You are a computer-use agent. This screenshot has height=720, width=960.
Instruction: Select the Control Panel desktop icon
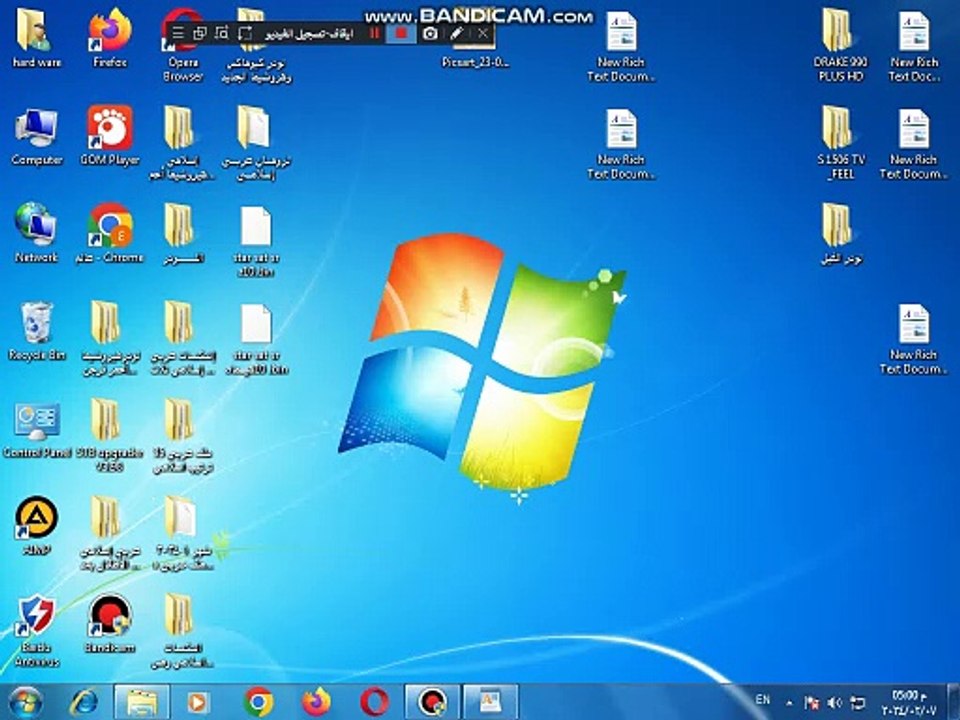(x=37, y=429)
